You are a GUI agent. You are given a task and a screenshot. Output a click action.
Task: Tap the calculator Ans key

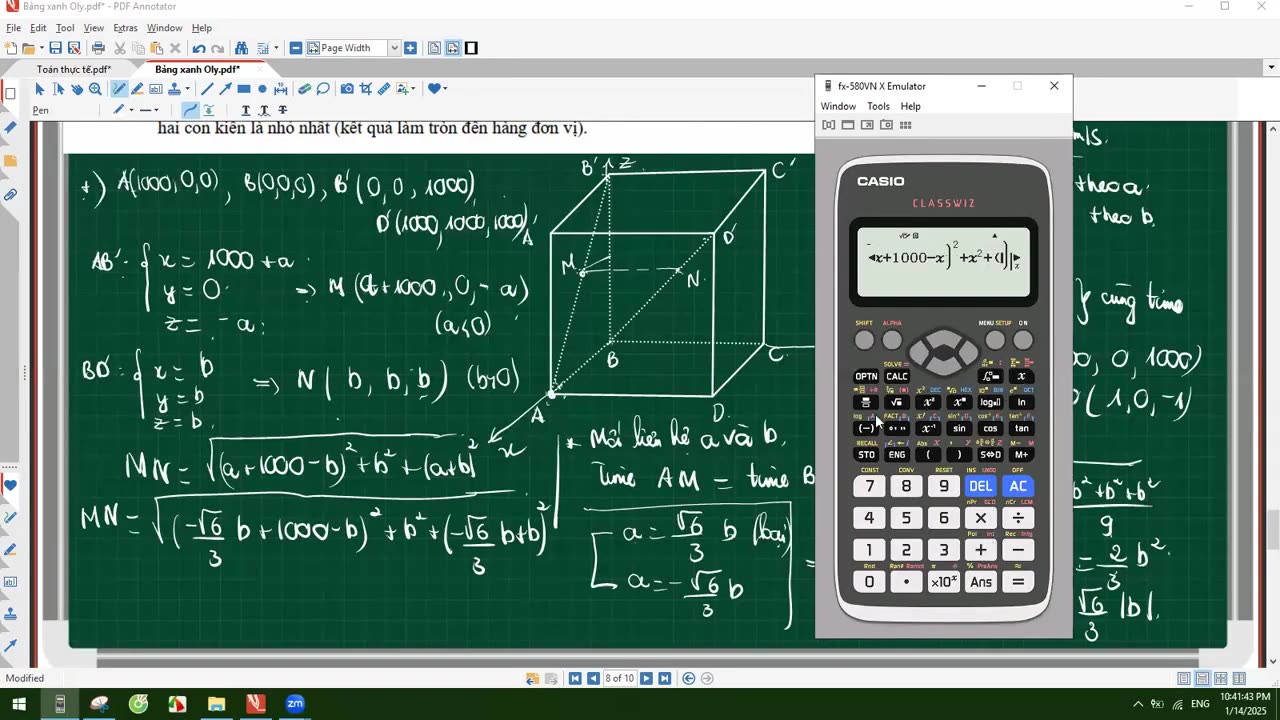click(981, 582)
